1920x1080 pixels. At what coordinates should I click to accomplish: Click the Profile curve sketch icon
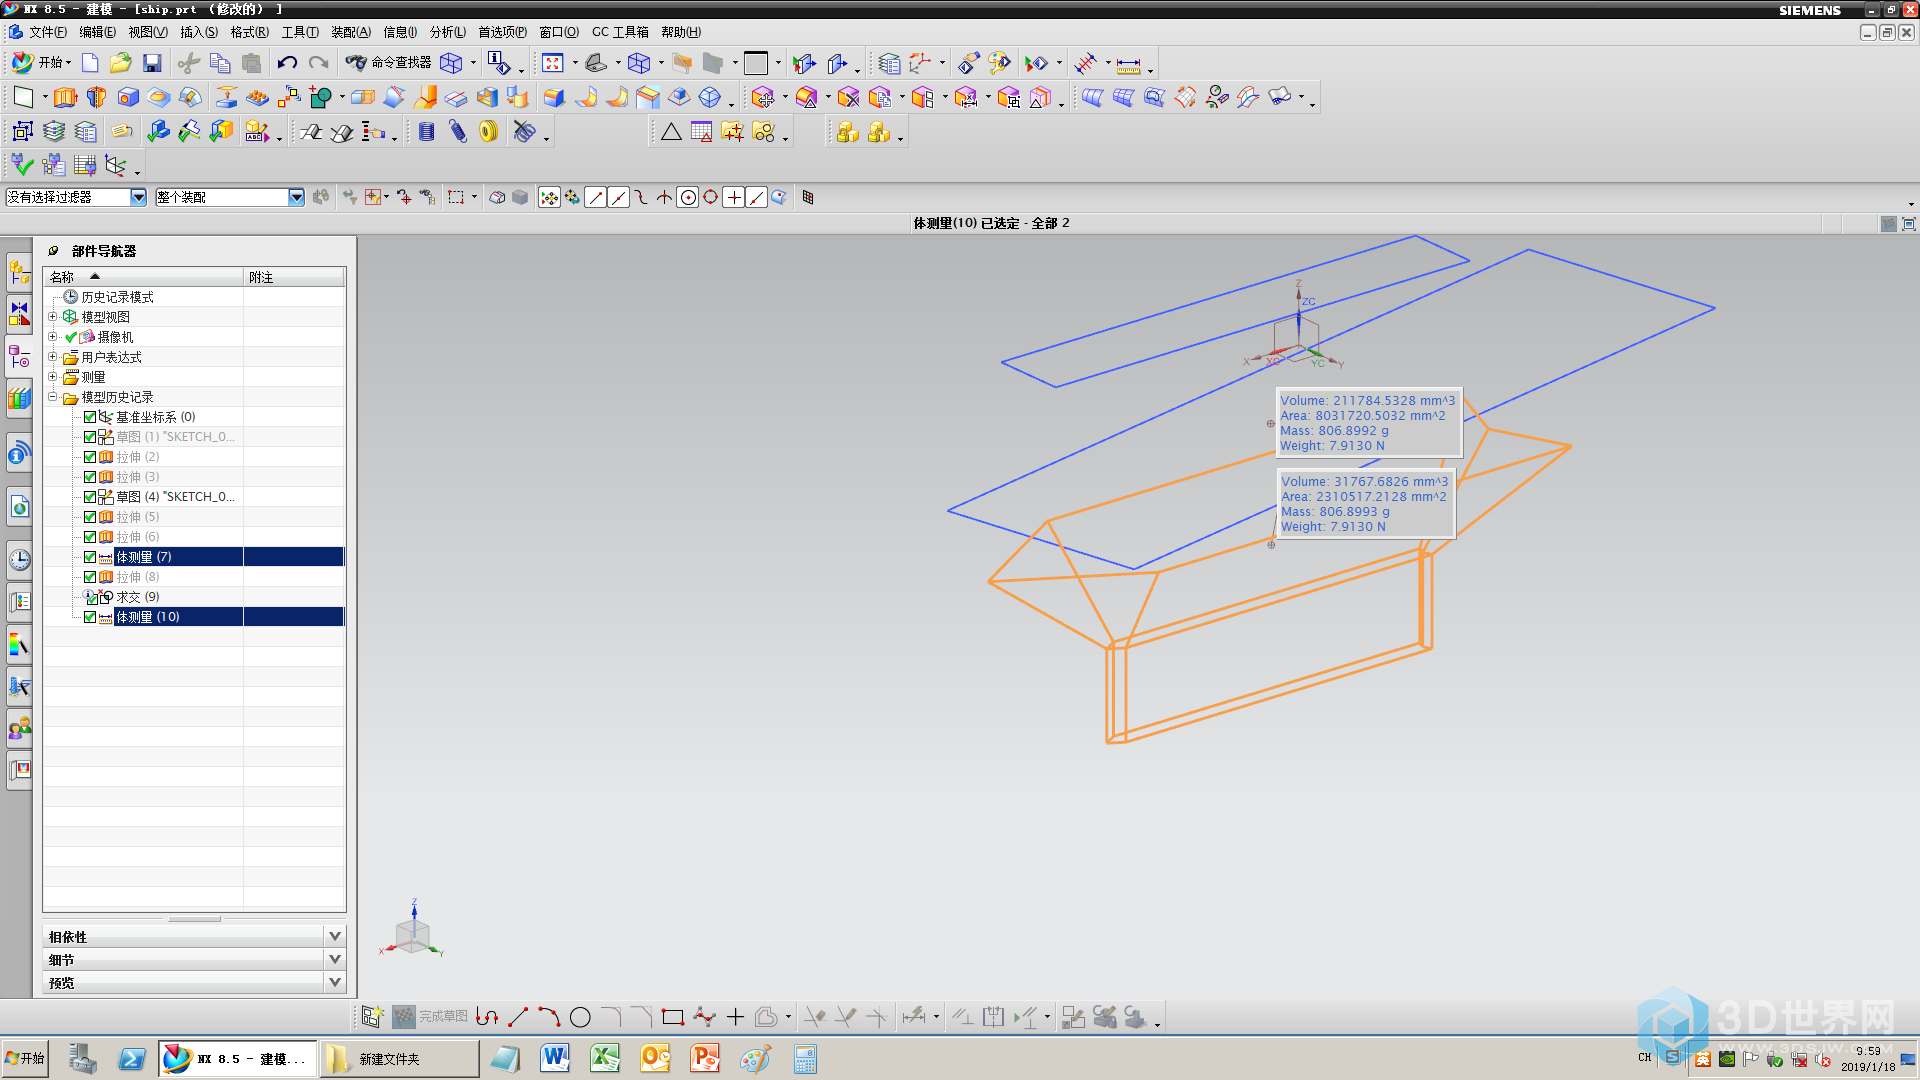(487, 1017)
